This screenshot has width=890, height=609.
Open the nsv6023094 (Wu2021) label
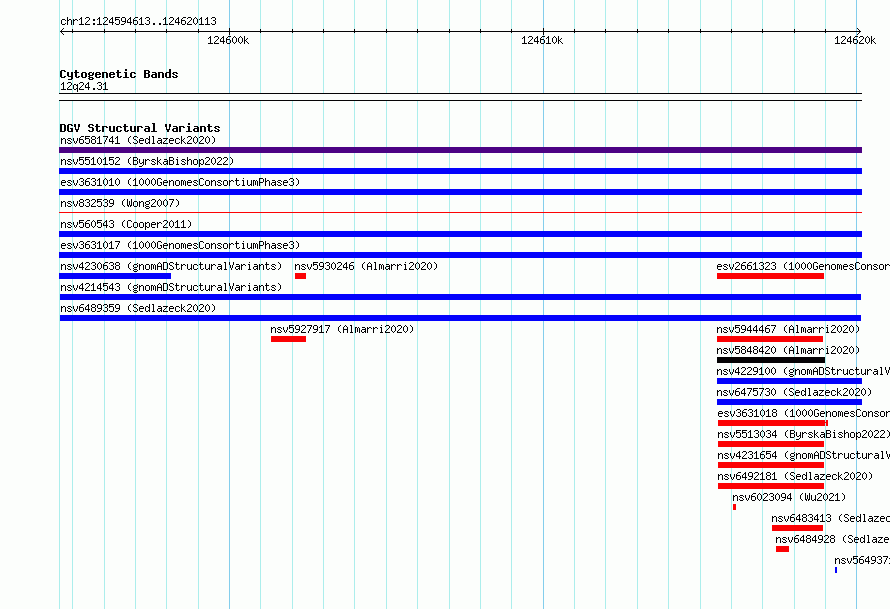pos(789,497)
